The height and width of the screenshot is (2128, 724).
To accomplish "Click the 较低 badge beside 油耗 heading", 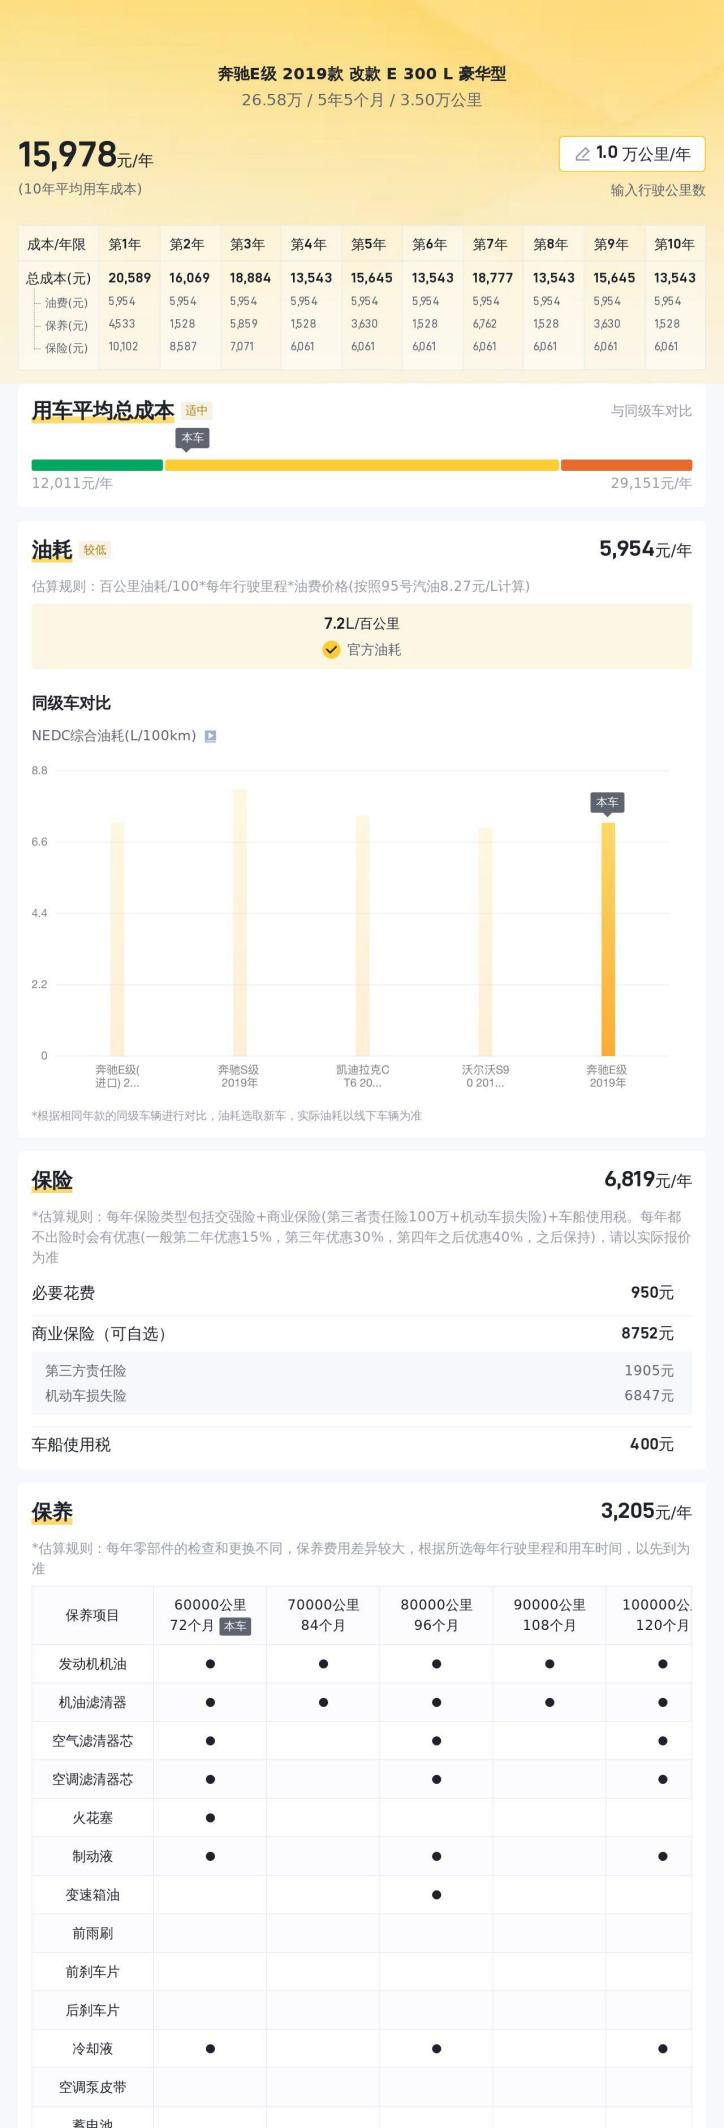I will pyautogui.click(x=95, y=550).
